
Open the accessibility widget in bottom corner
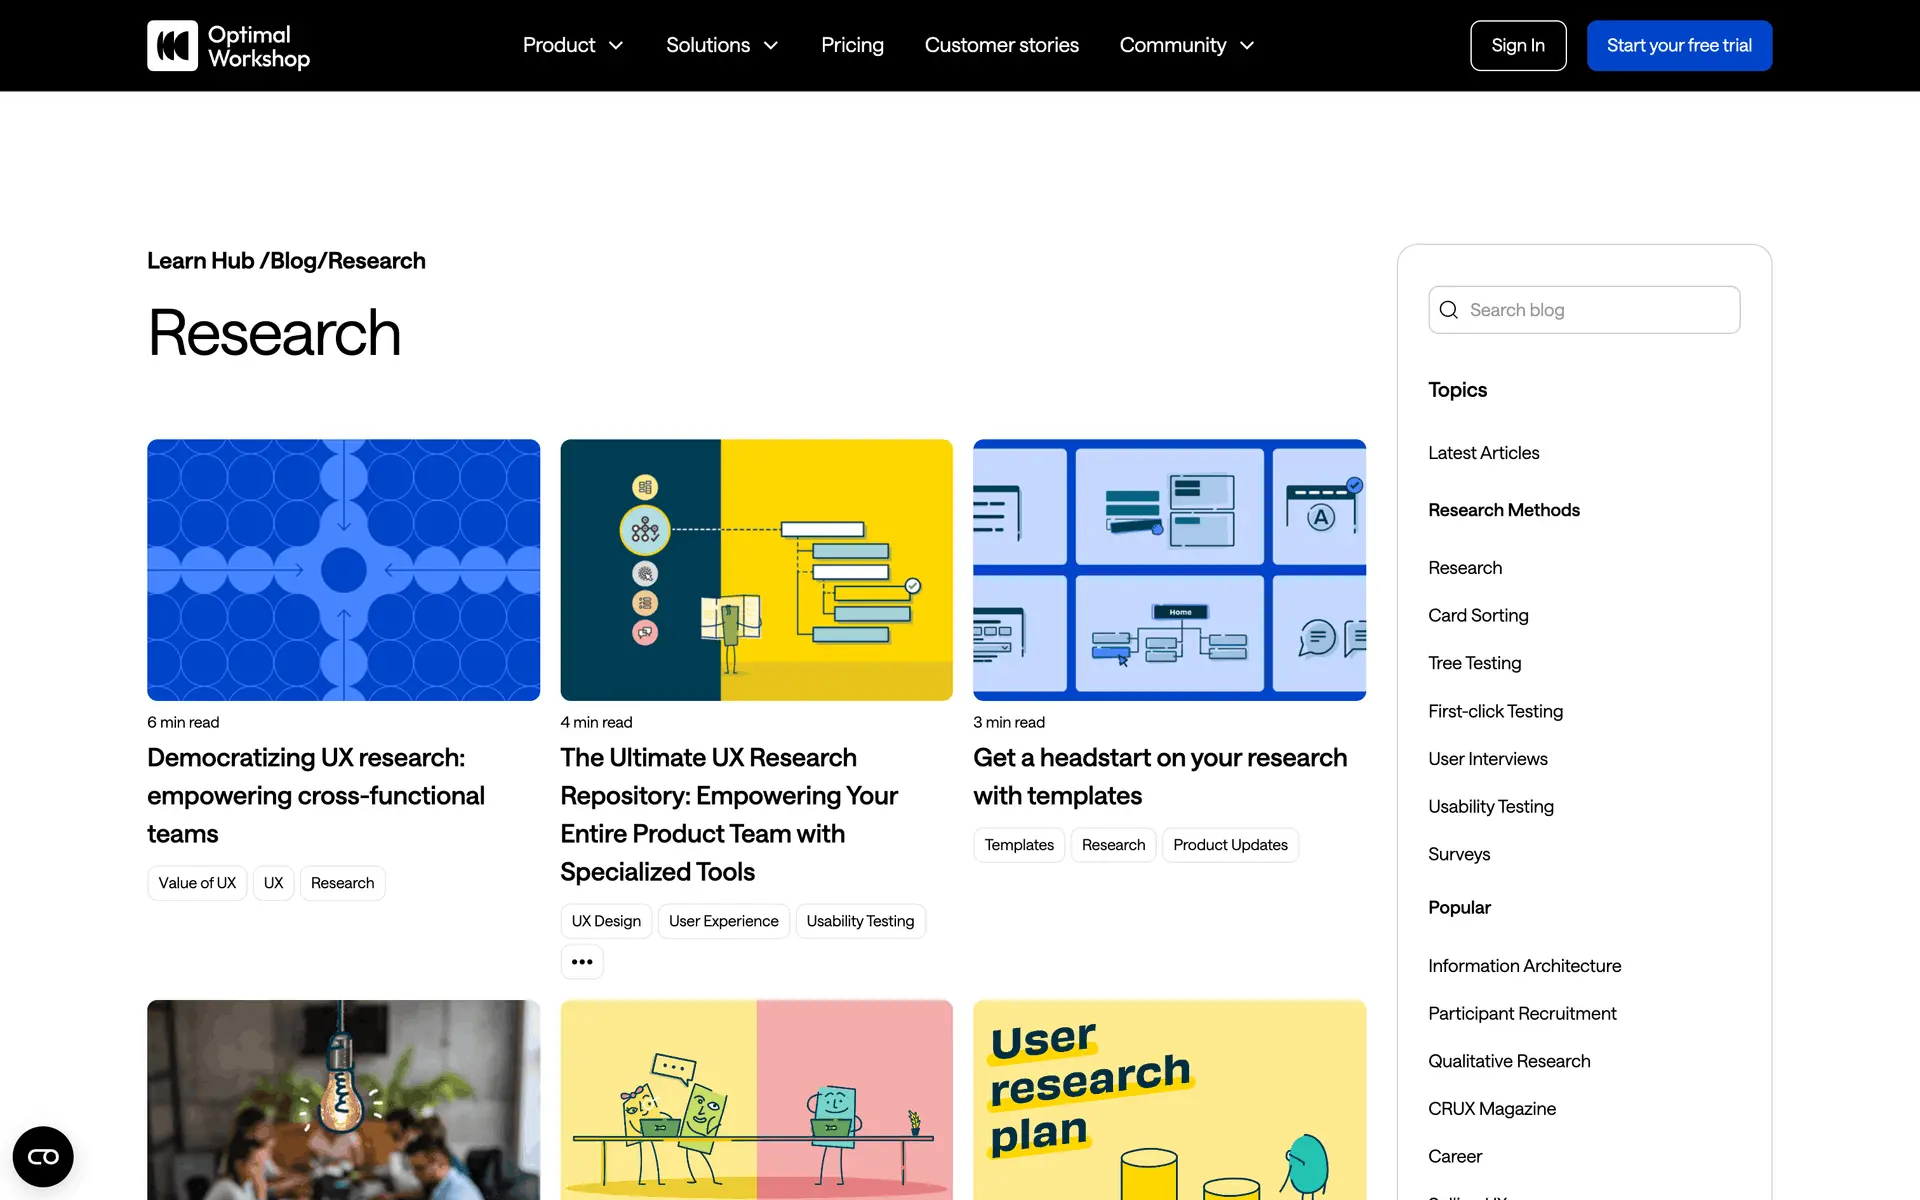(x=43, y=1157)
